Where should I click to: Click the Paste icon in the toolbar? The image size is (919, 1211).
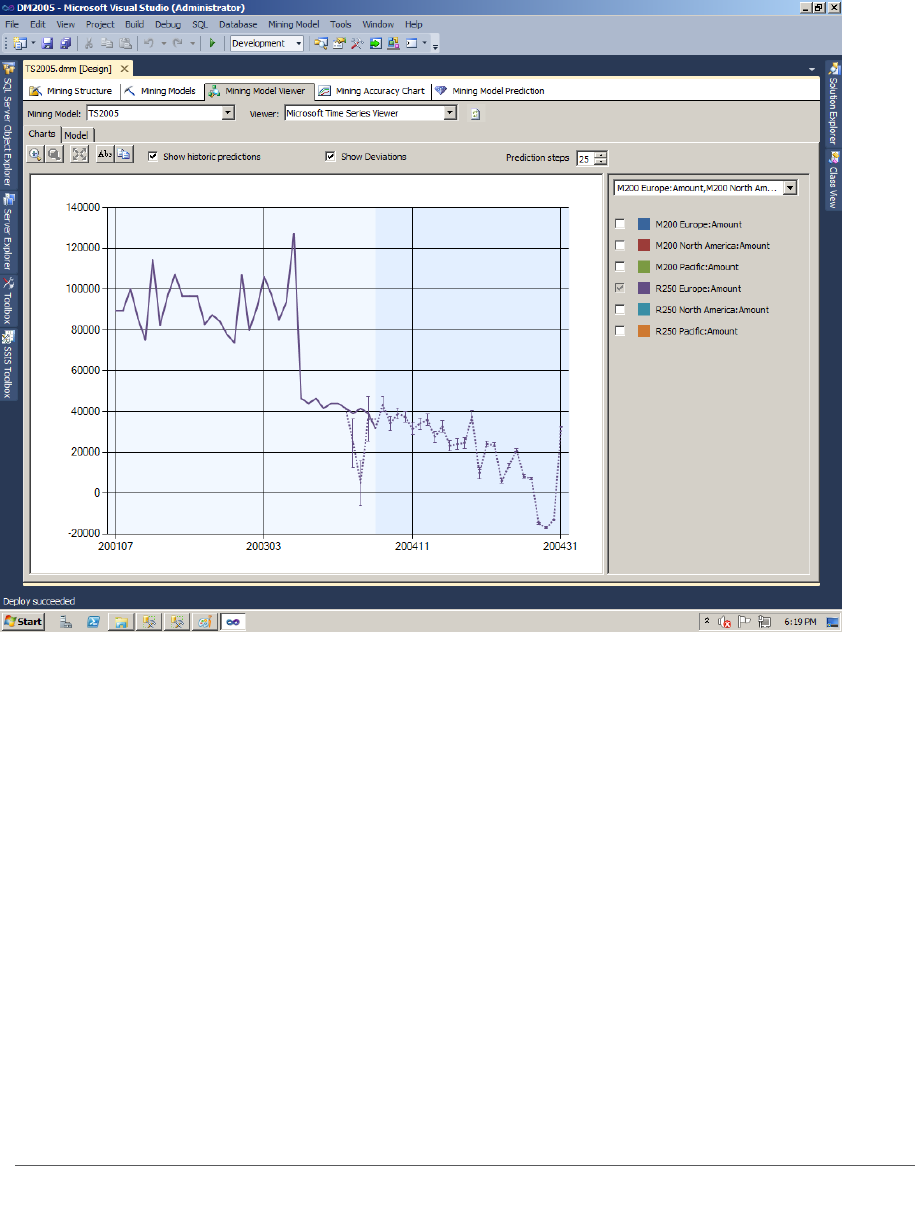(x=125, y=43)
